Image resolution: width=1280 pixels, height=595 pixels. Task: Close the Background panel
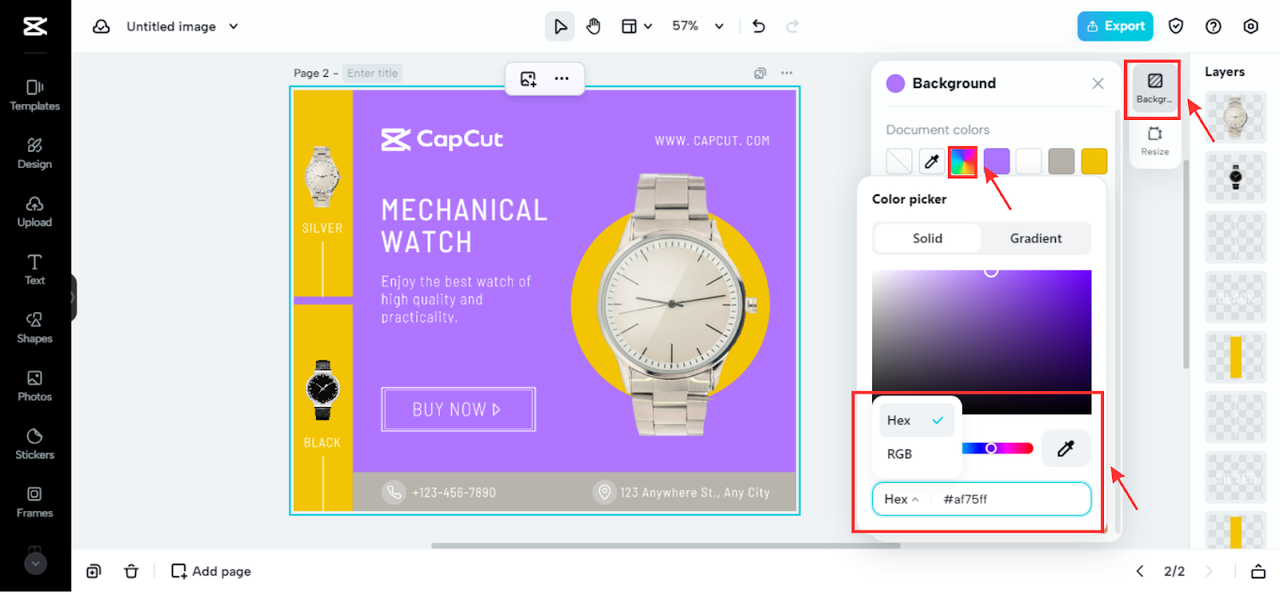pos(1098,83)
